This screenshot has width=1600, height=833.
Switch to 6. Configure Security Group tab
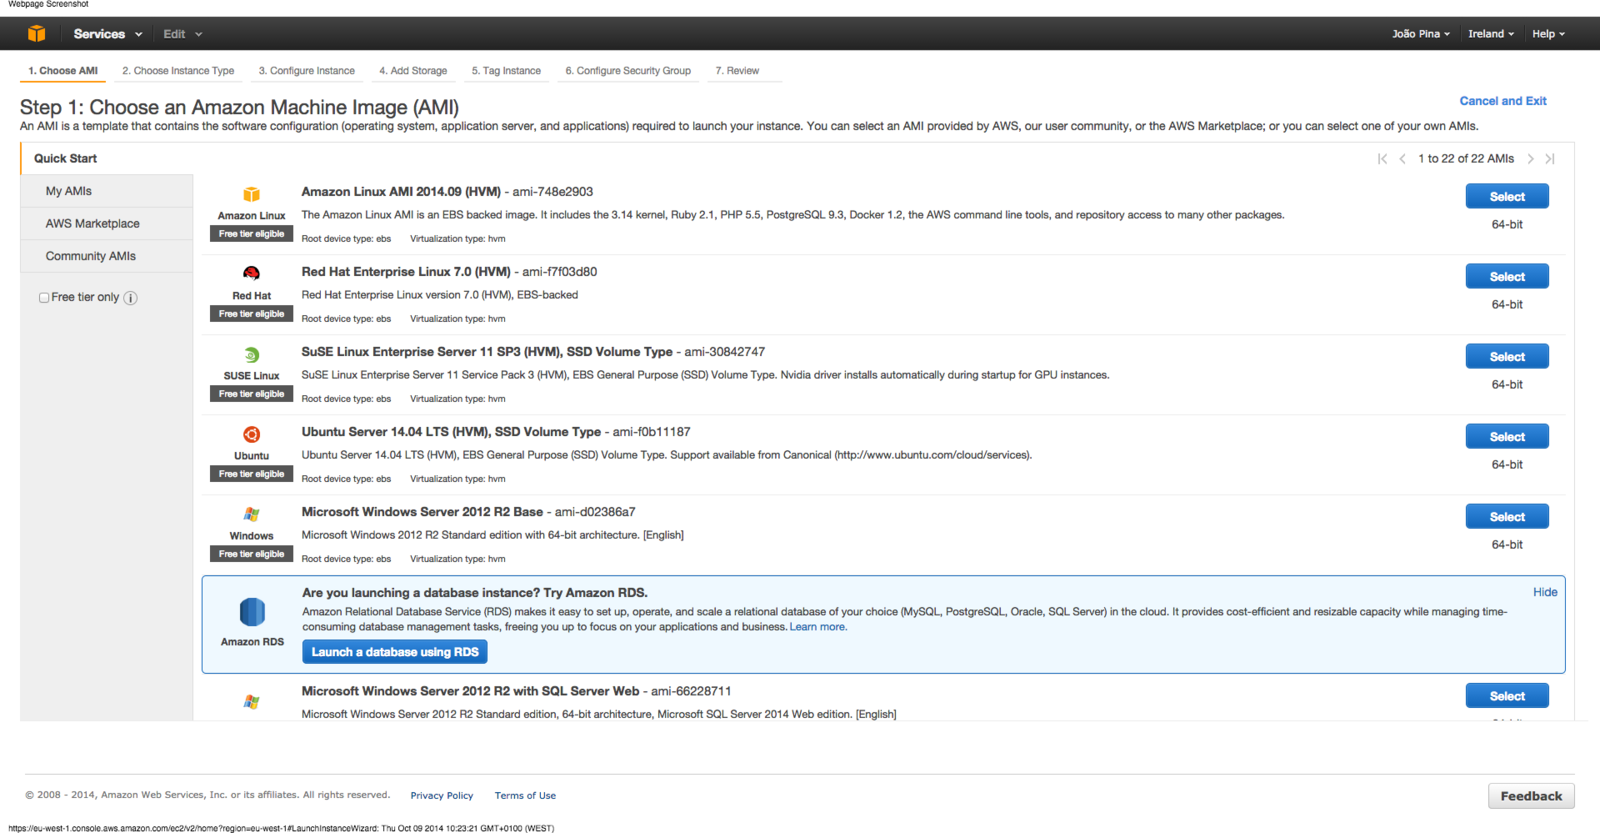point(628,71)
